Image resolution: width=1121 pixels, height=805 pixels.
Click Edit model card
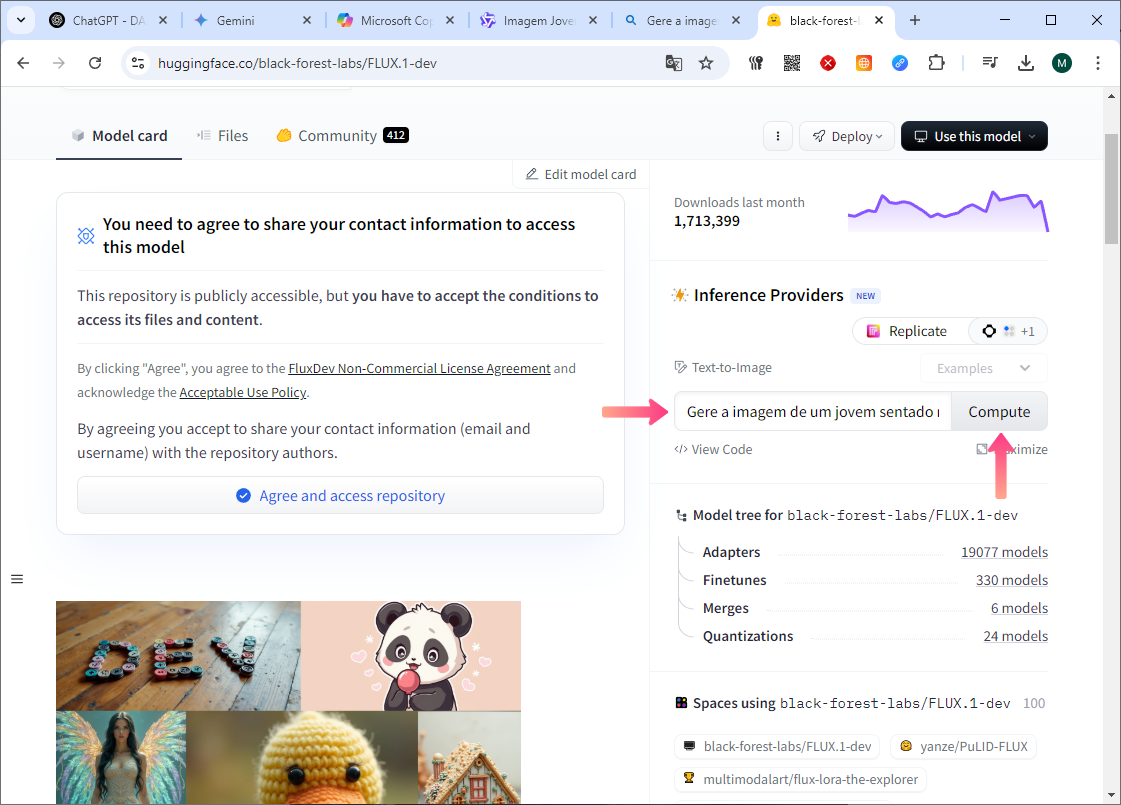[x=581, y=174]
